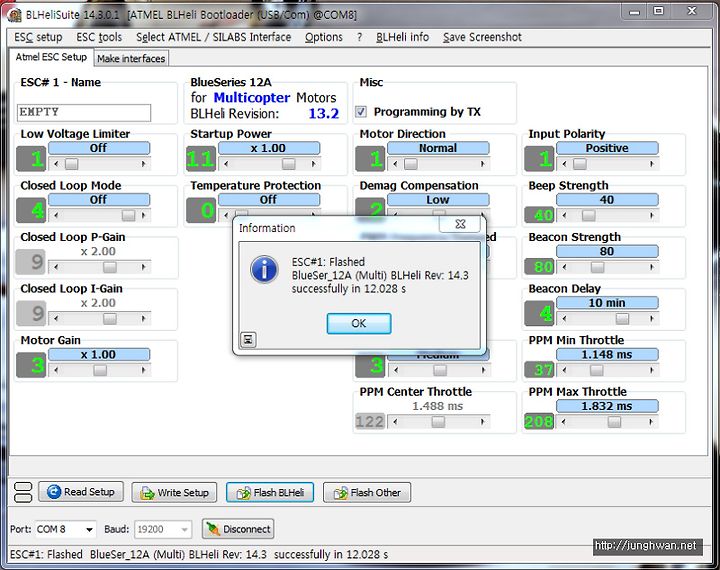Click the green 208 PPM Max value box

[539, 422]
